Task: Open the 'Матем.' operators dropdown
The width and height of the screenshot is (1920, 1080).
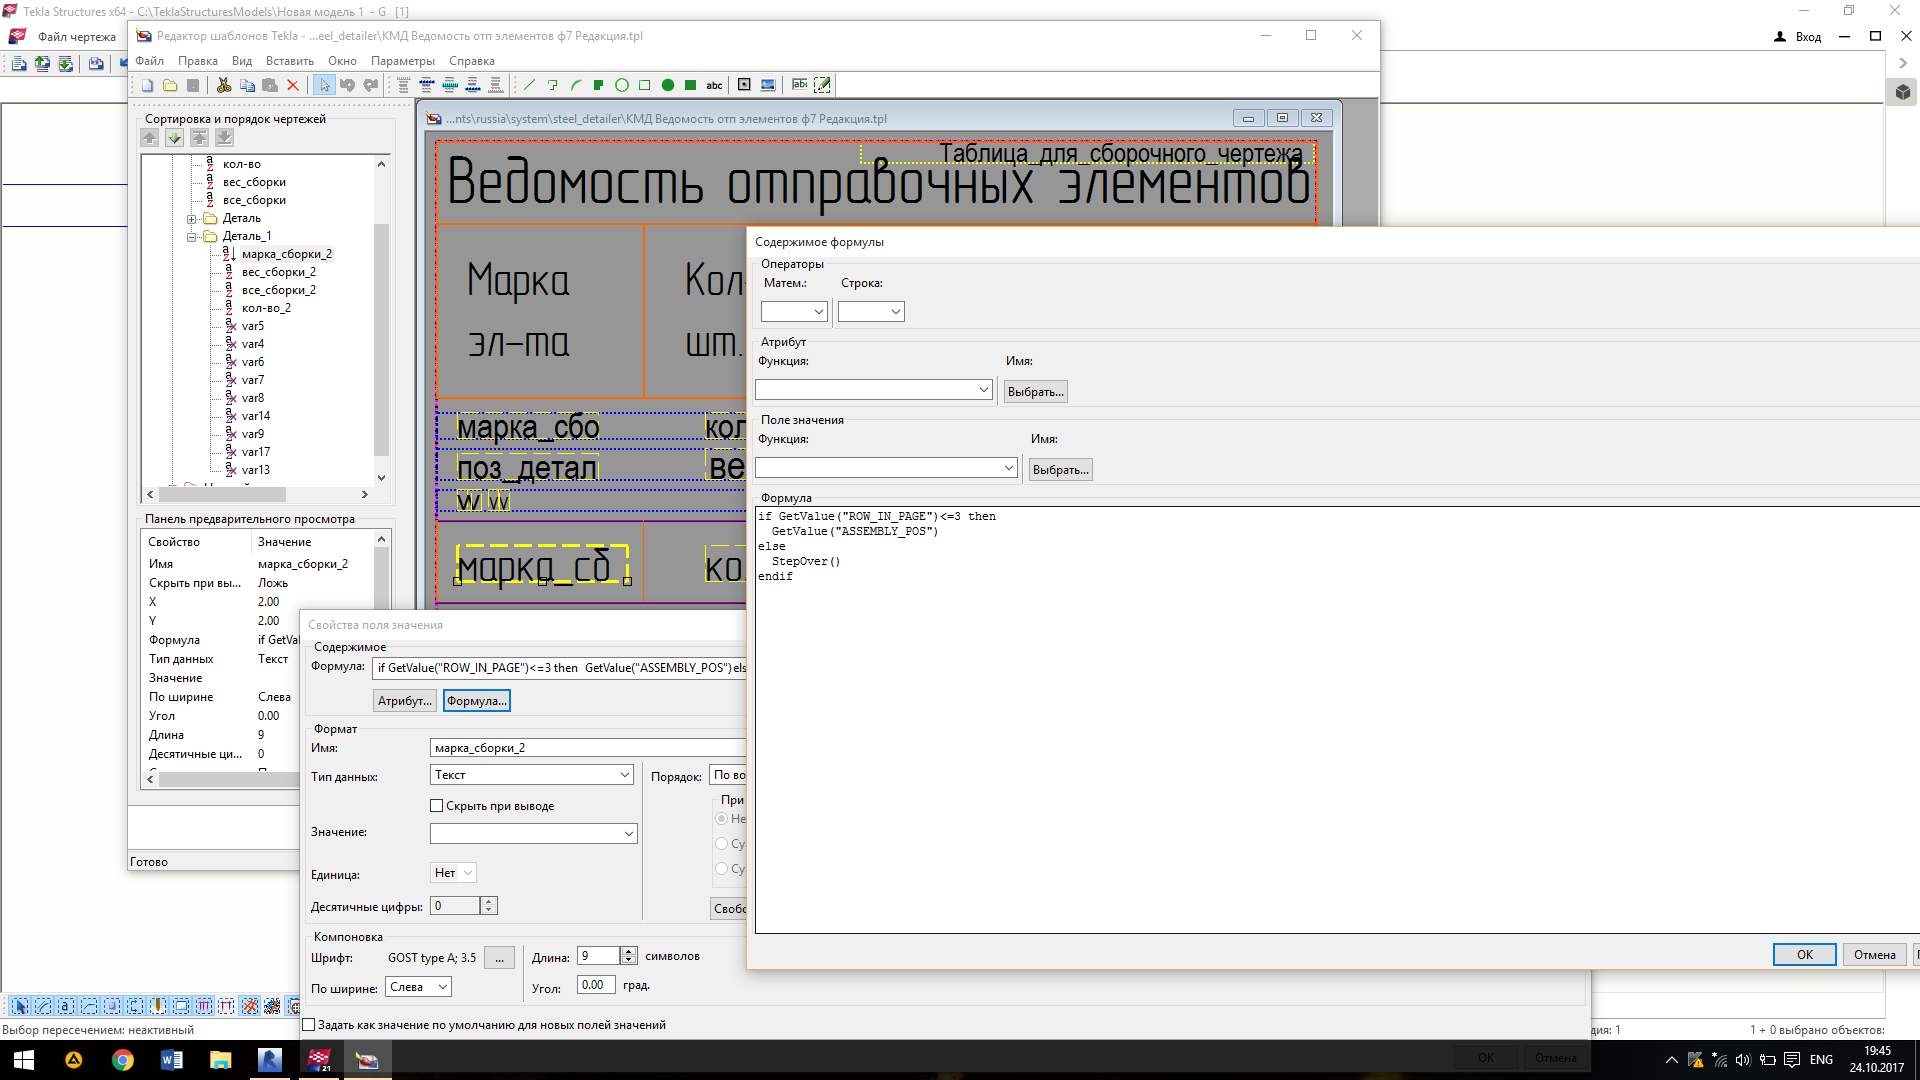Action: pos(794,312)
